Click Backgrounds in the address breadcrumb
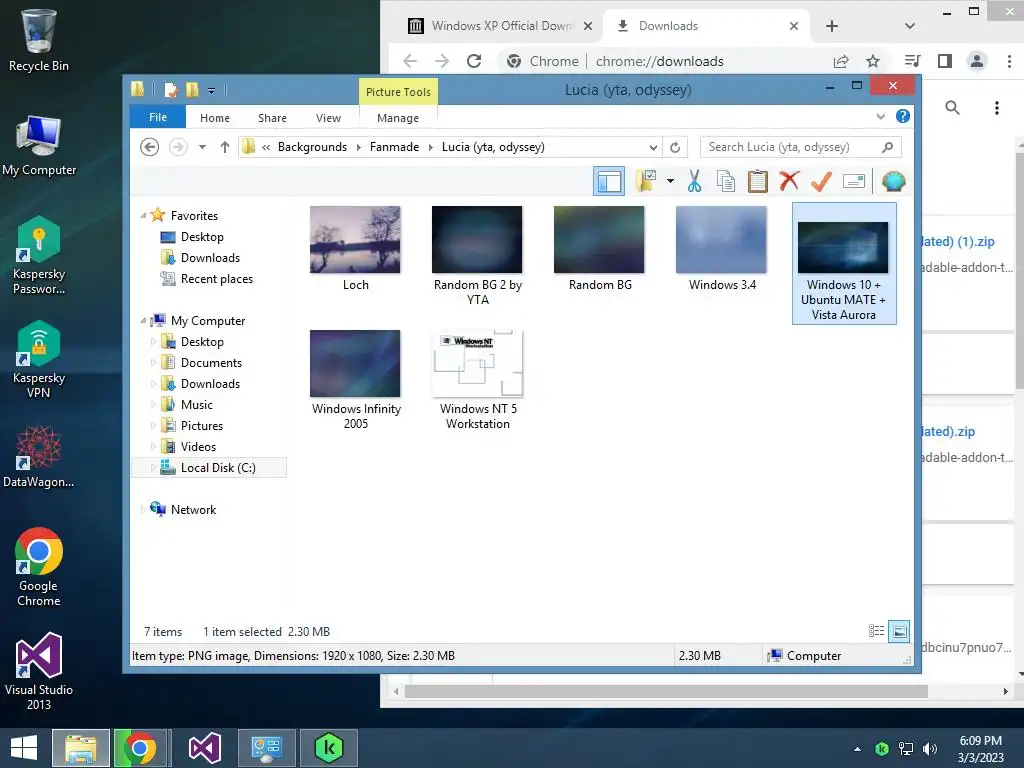The height and width of the screenshot is (768, 1024). (312, 147)
